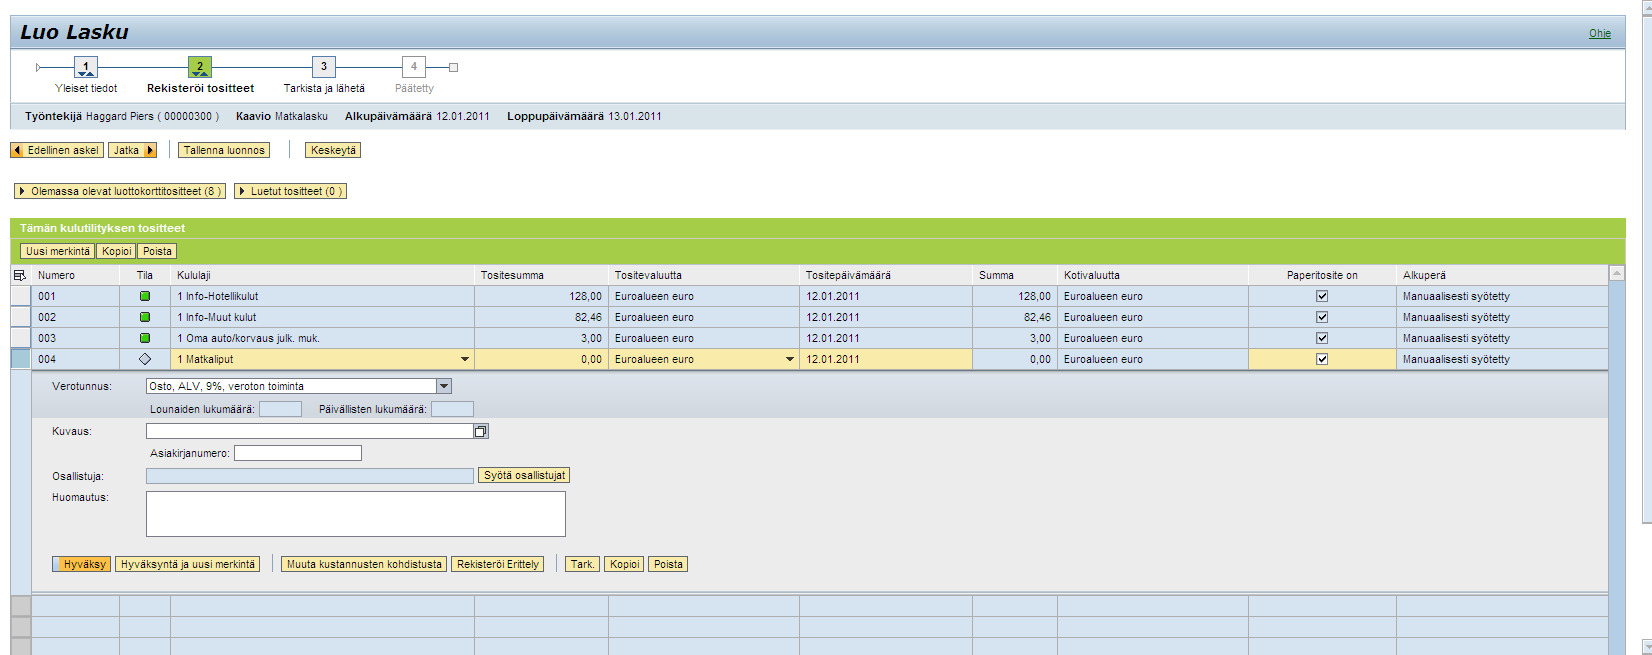The image size is (1652, 655).
Task: Click the Huomautus text area
Action: point(356,514)
